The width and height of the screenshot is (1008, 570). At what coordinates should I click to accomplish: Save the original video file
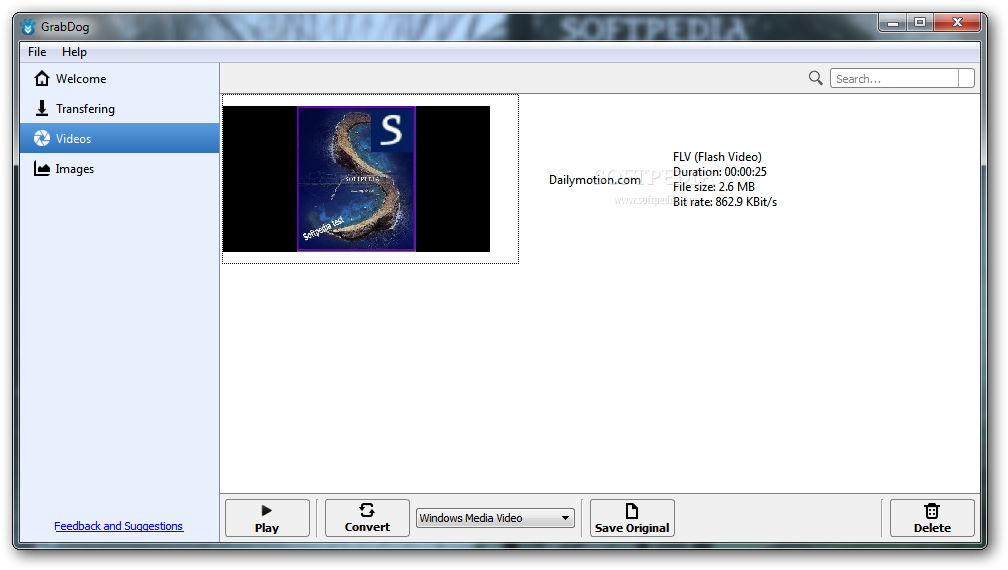coord(632,518)
